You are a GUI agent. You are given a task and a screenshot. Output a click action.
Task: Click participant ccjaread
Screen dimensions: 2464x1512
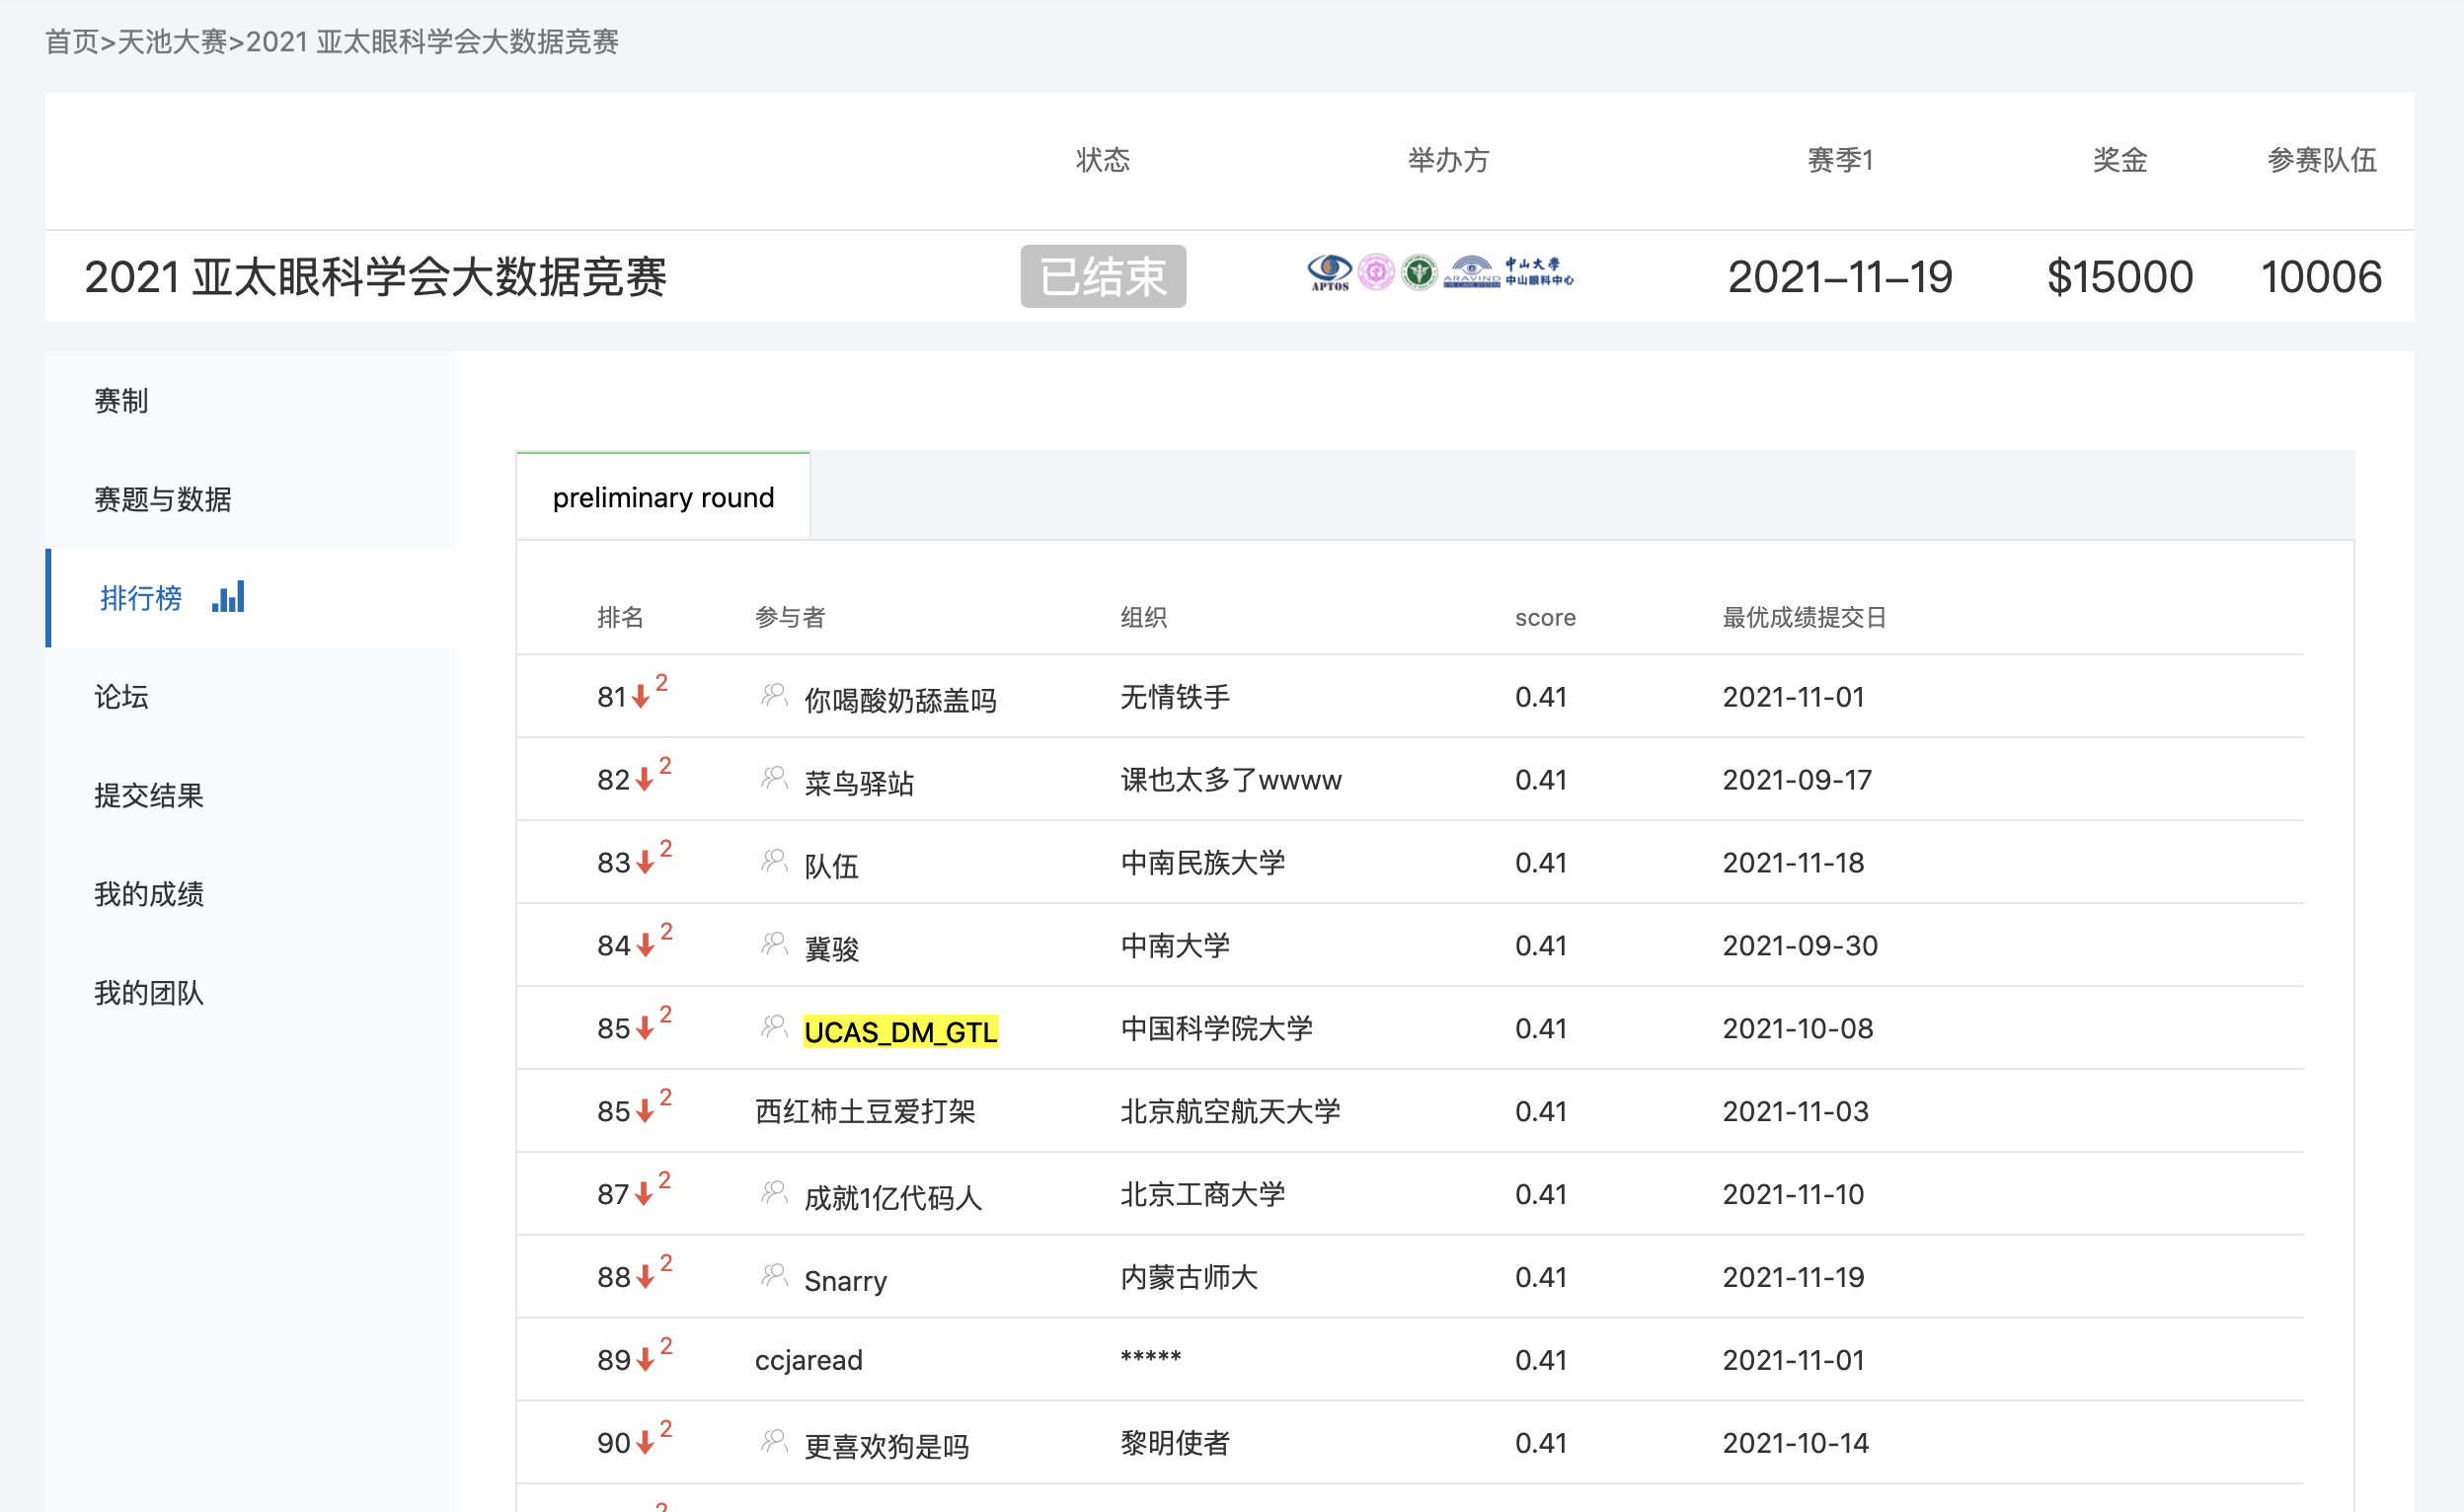[x=808, y=1360]
